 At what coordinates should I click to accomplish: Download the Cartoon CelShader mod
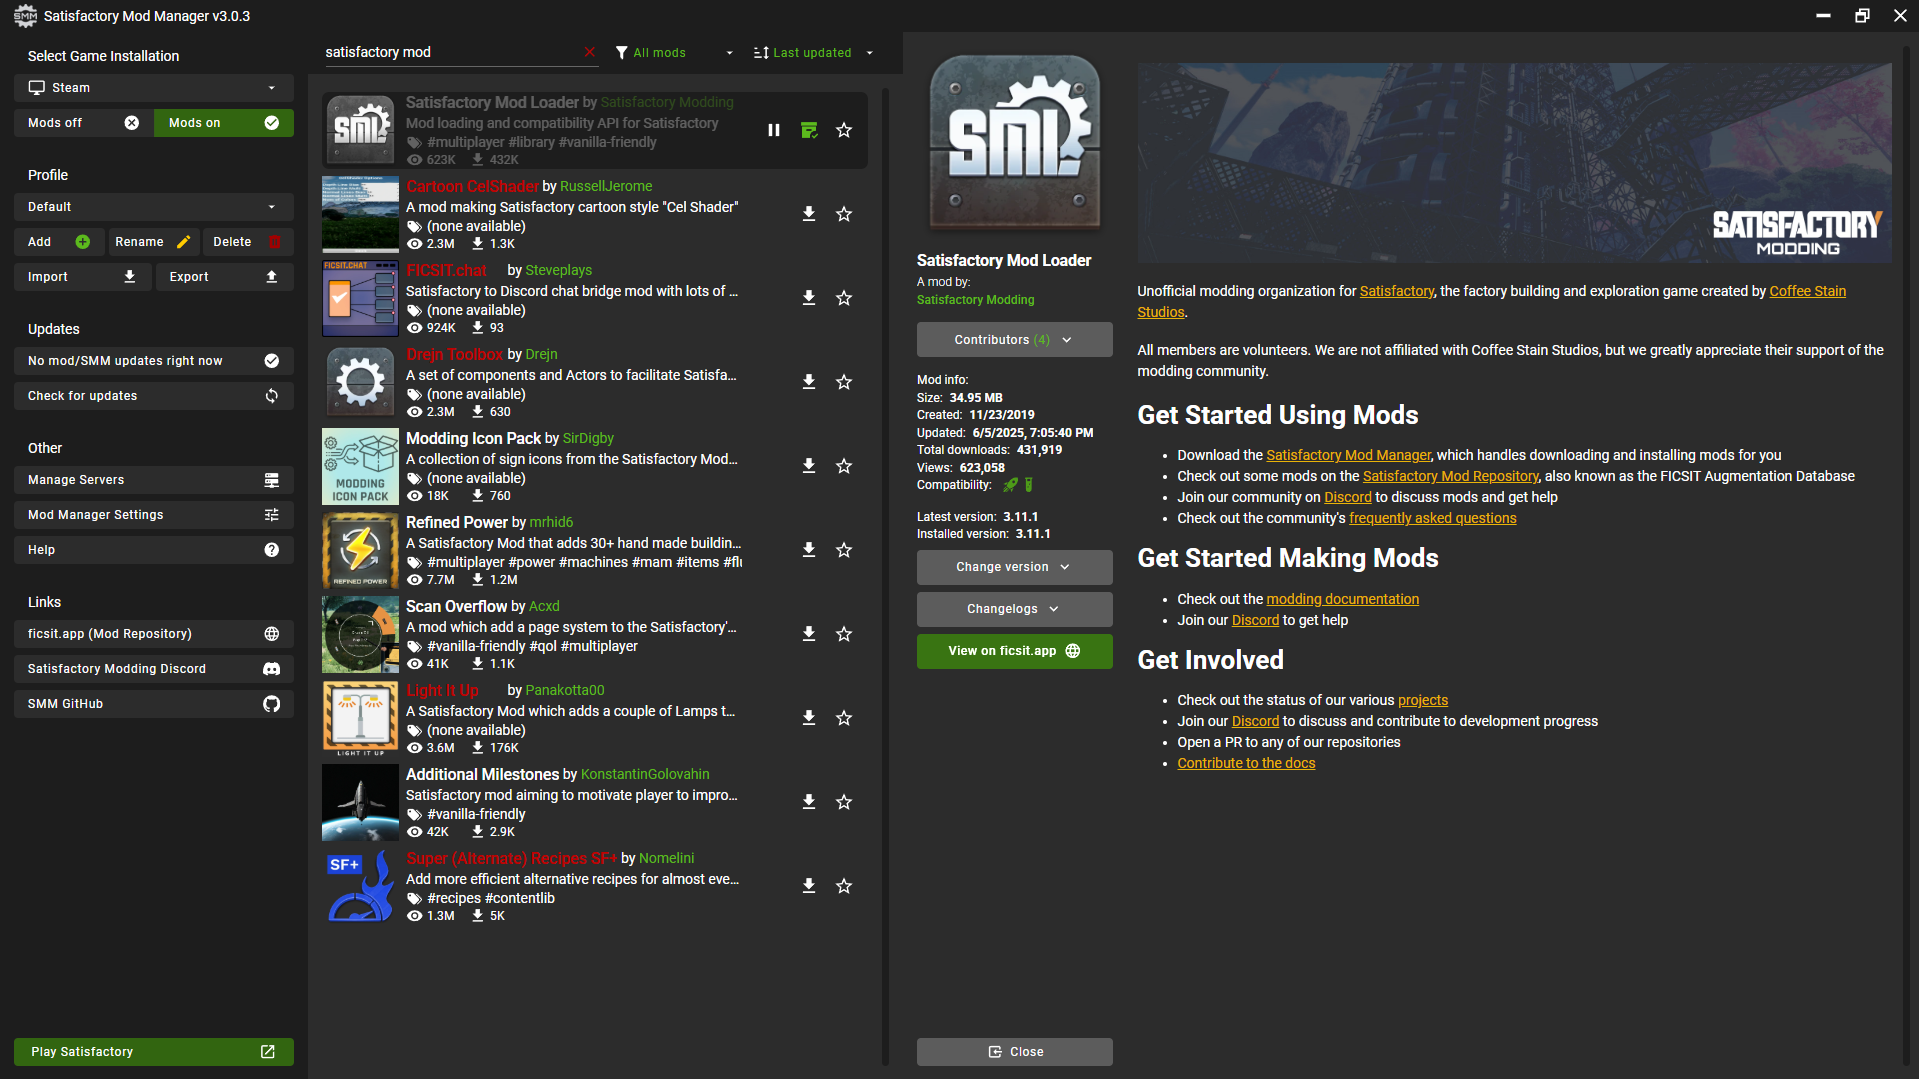click(x=809, y=214)
